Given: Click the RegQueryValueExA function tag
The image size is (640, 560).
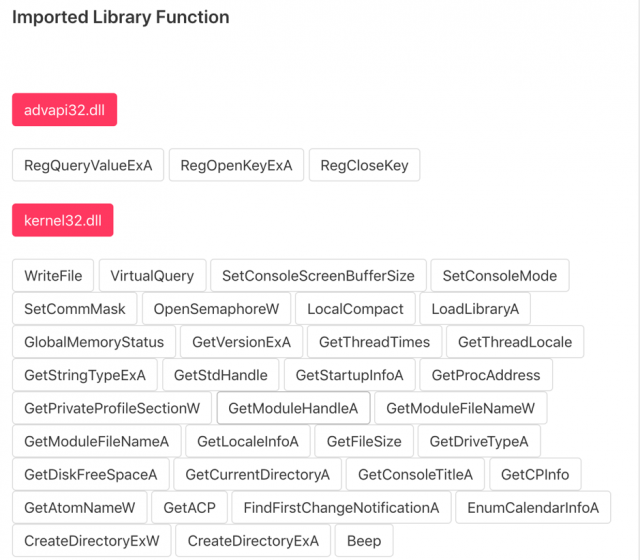Looking at the screenshot, I should pyautogui.click(x=88, y=165).
